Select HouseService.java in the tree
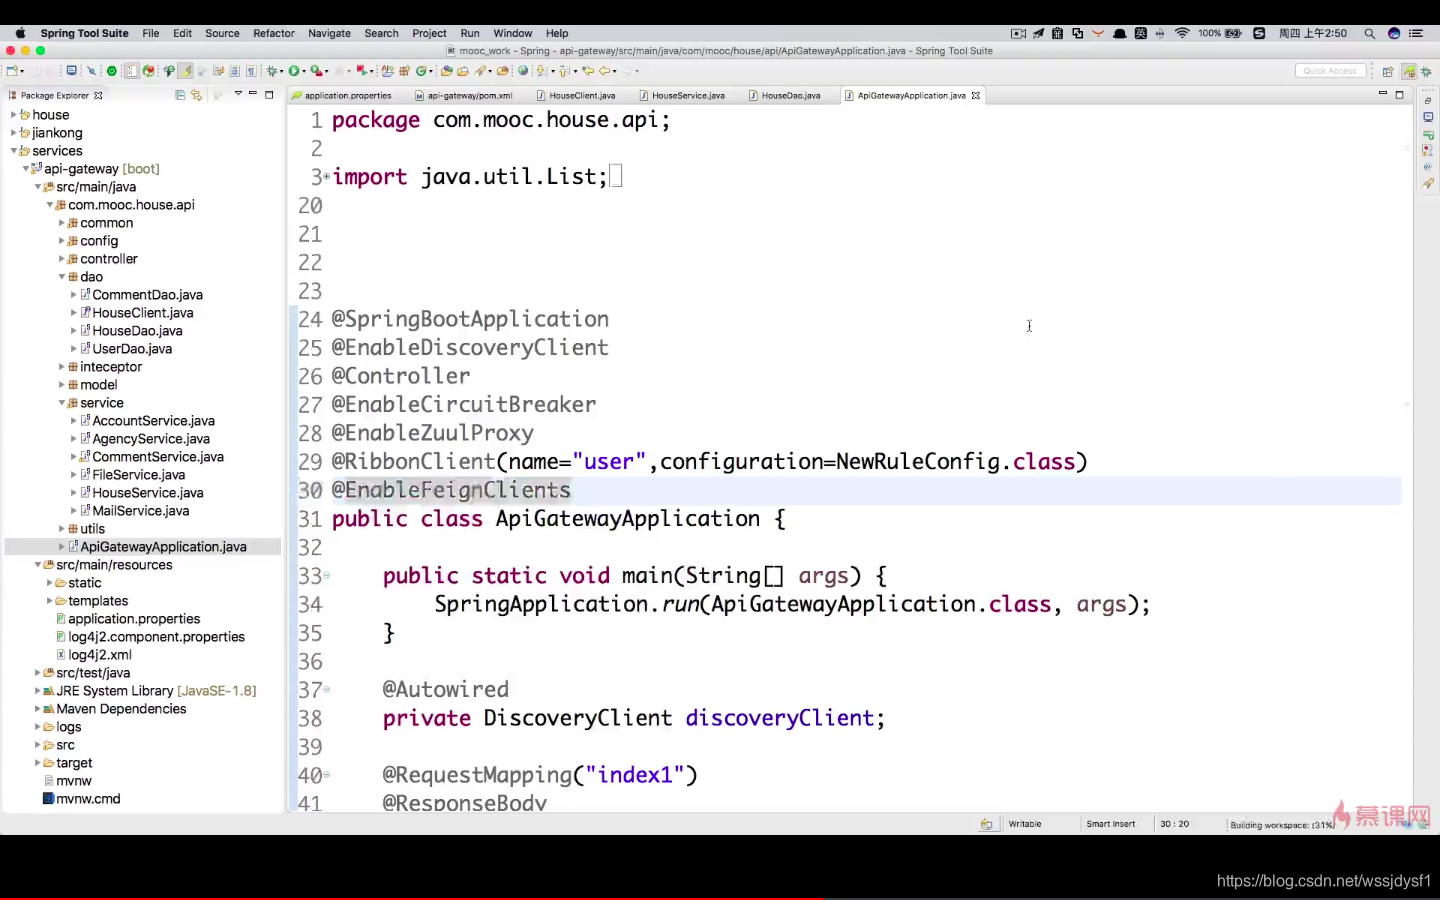Image resolution: width=1440 pixels, height=900 pixels. pos(148,493)
